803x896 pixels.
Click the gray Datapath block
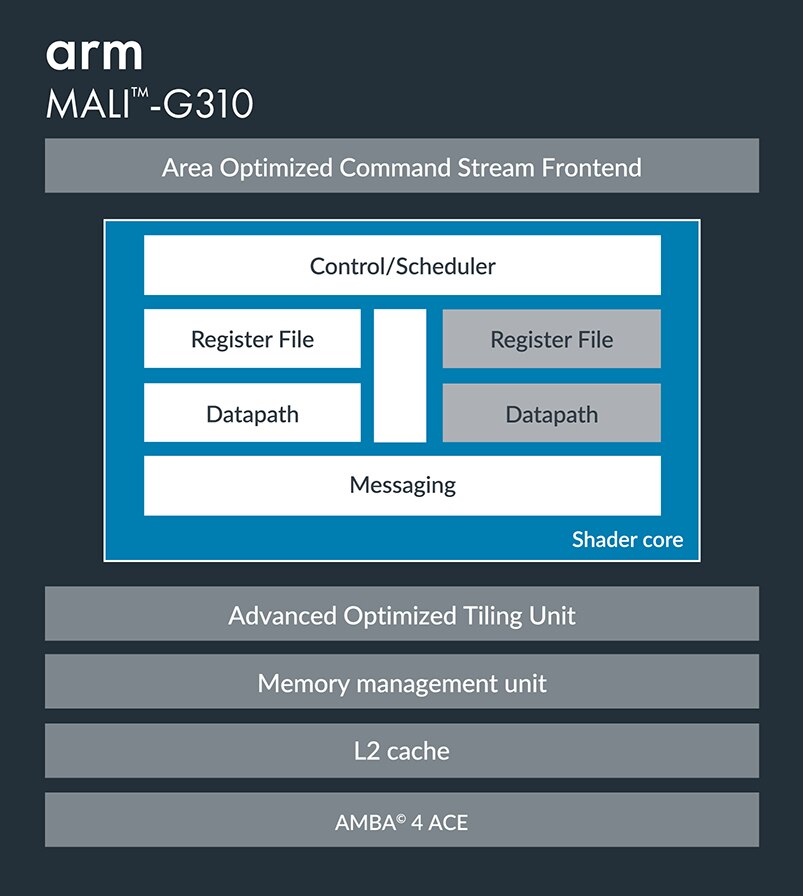pyautogui.click(x=551, y=413)
